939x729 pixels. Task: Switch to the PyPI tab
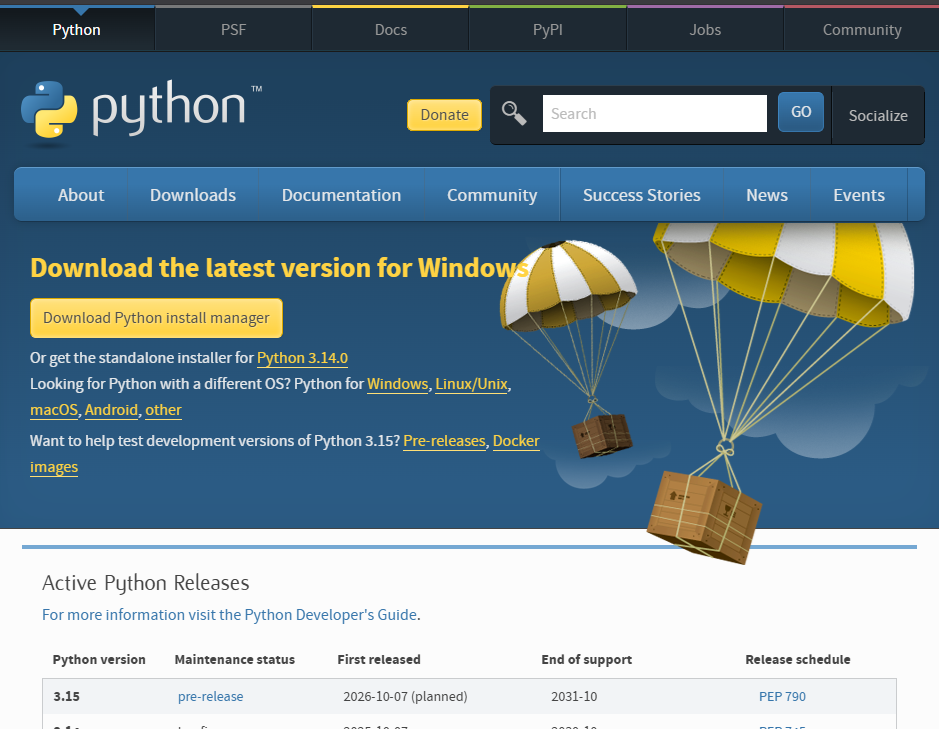click(x=547, y=29)
